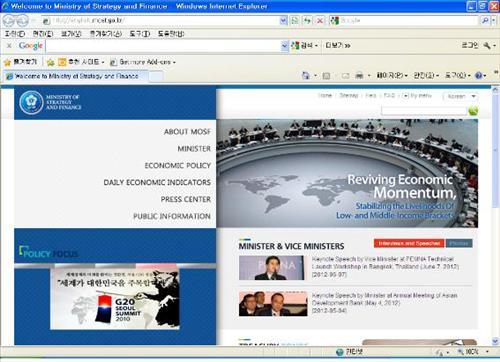The image size is (500, 362).
Task: Go to the PRESS CENTER section
Action: [x=186, y=199]
